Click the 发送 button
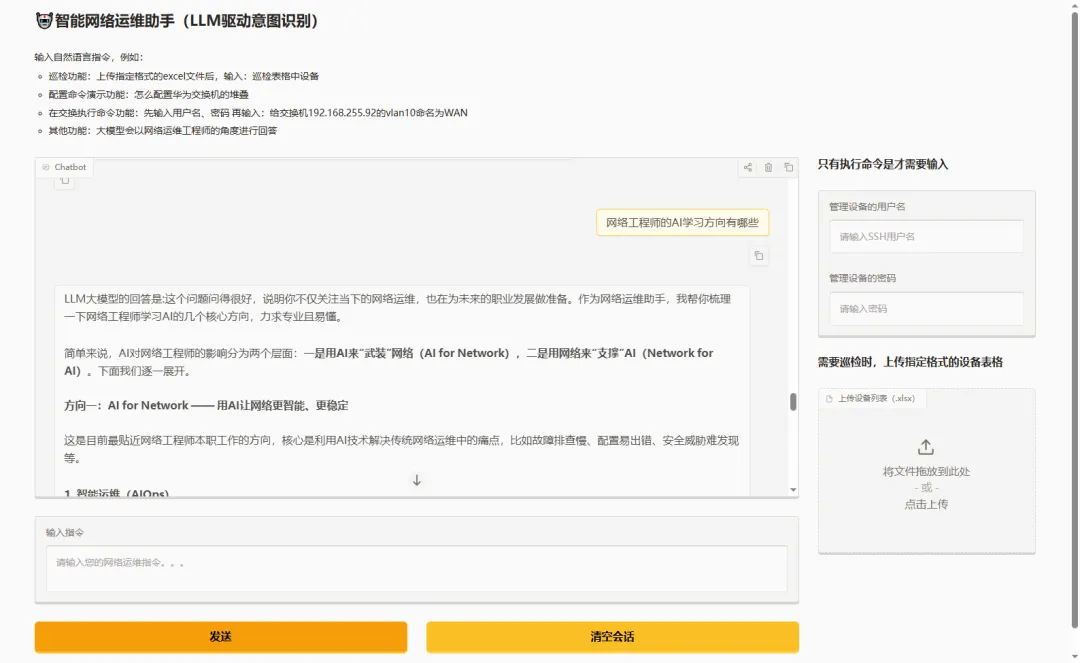The width and height of the screenshot is (1080, 663). (x=220, y=637)
